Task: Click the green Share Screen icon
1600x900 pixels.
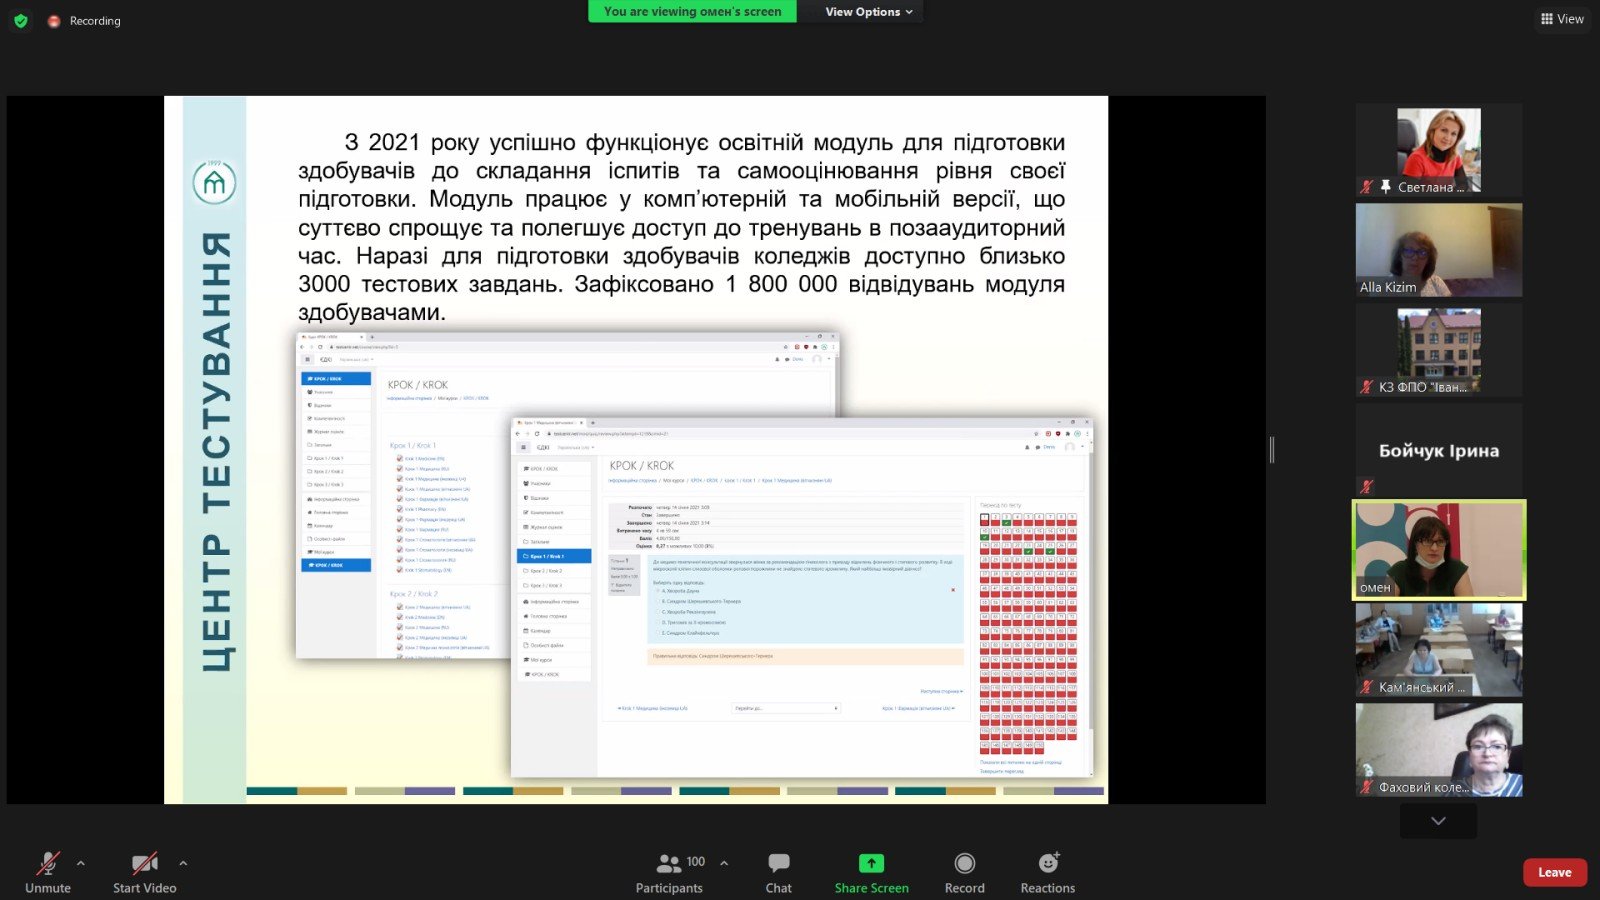Action: click(x=871, y=864)
